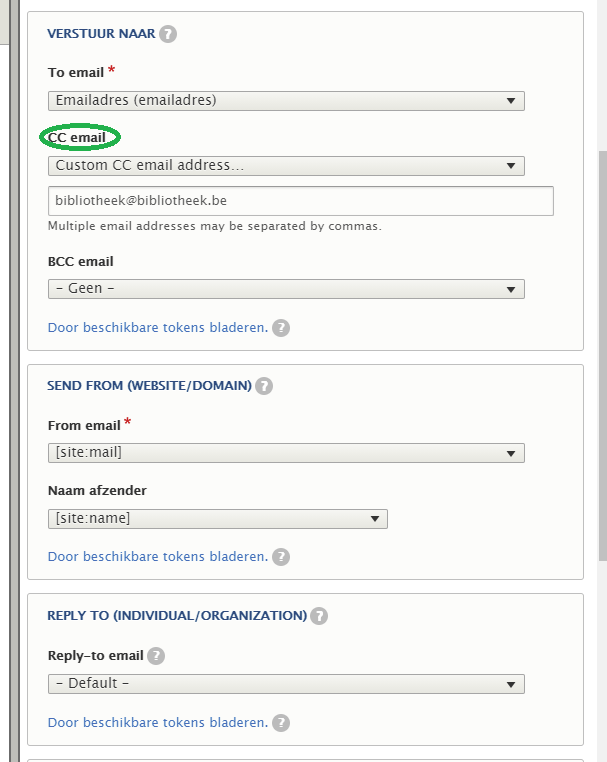Screen dimensions: 607x762
Task: Click help icon beside Reply To tokens link
Action: [281, 723]
